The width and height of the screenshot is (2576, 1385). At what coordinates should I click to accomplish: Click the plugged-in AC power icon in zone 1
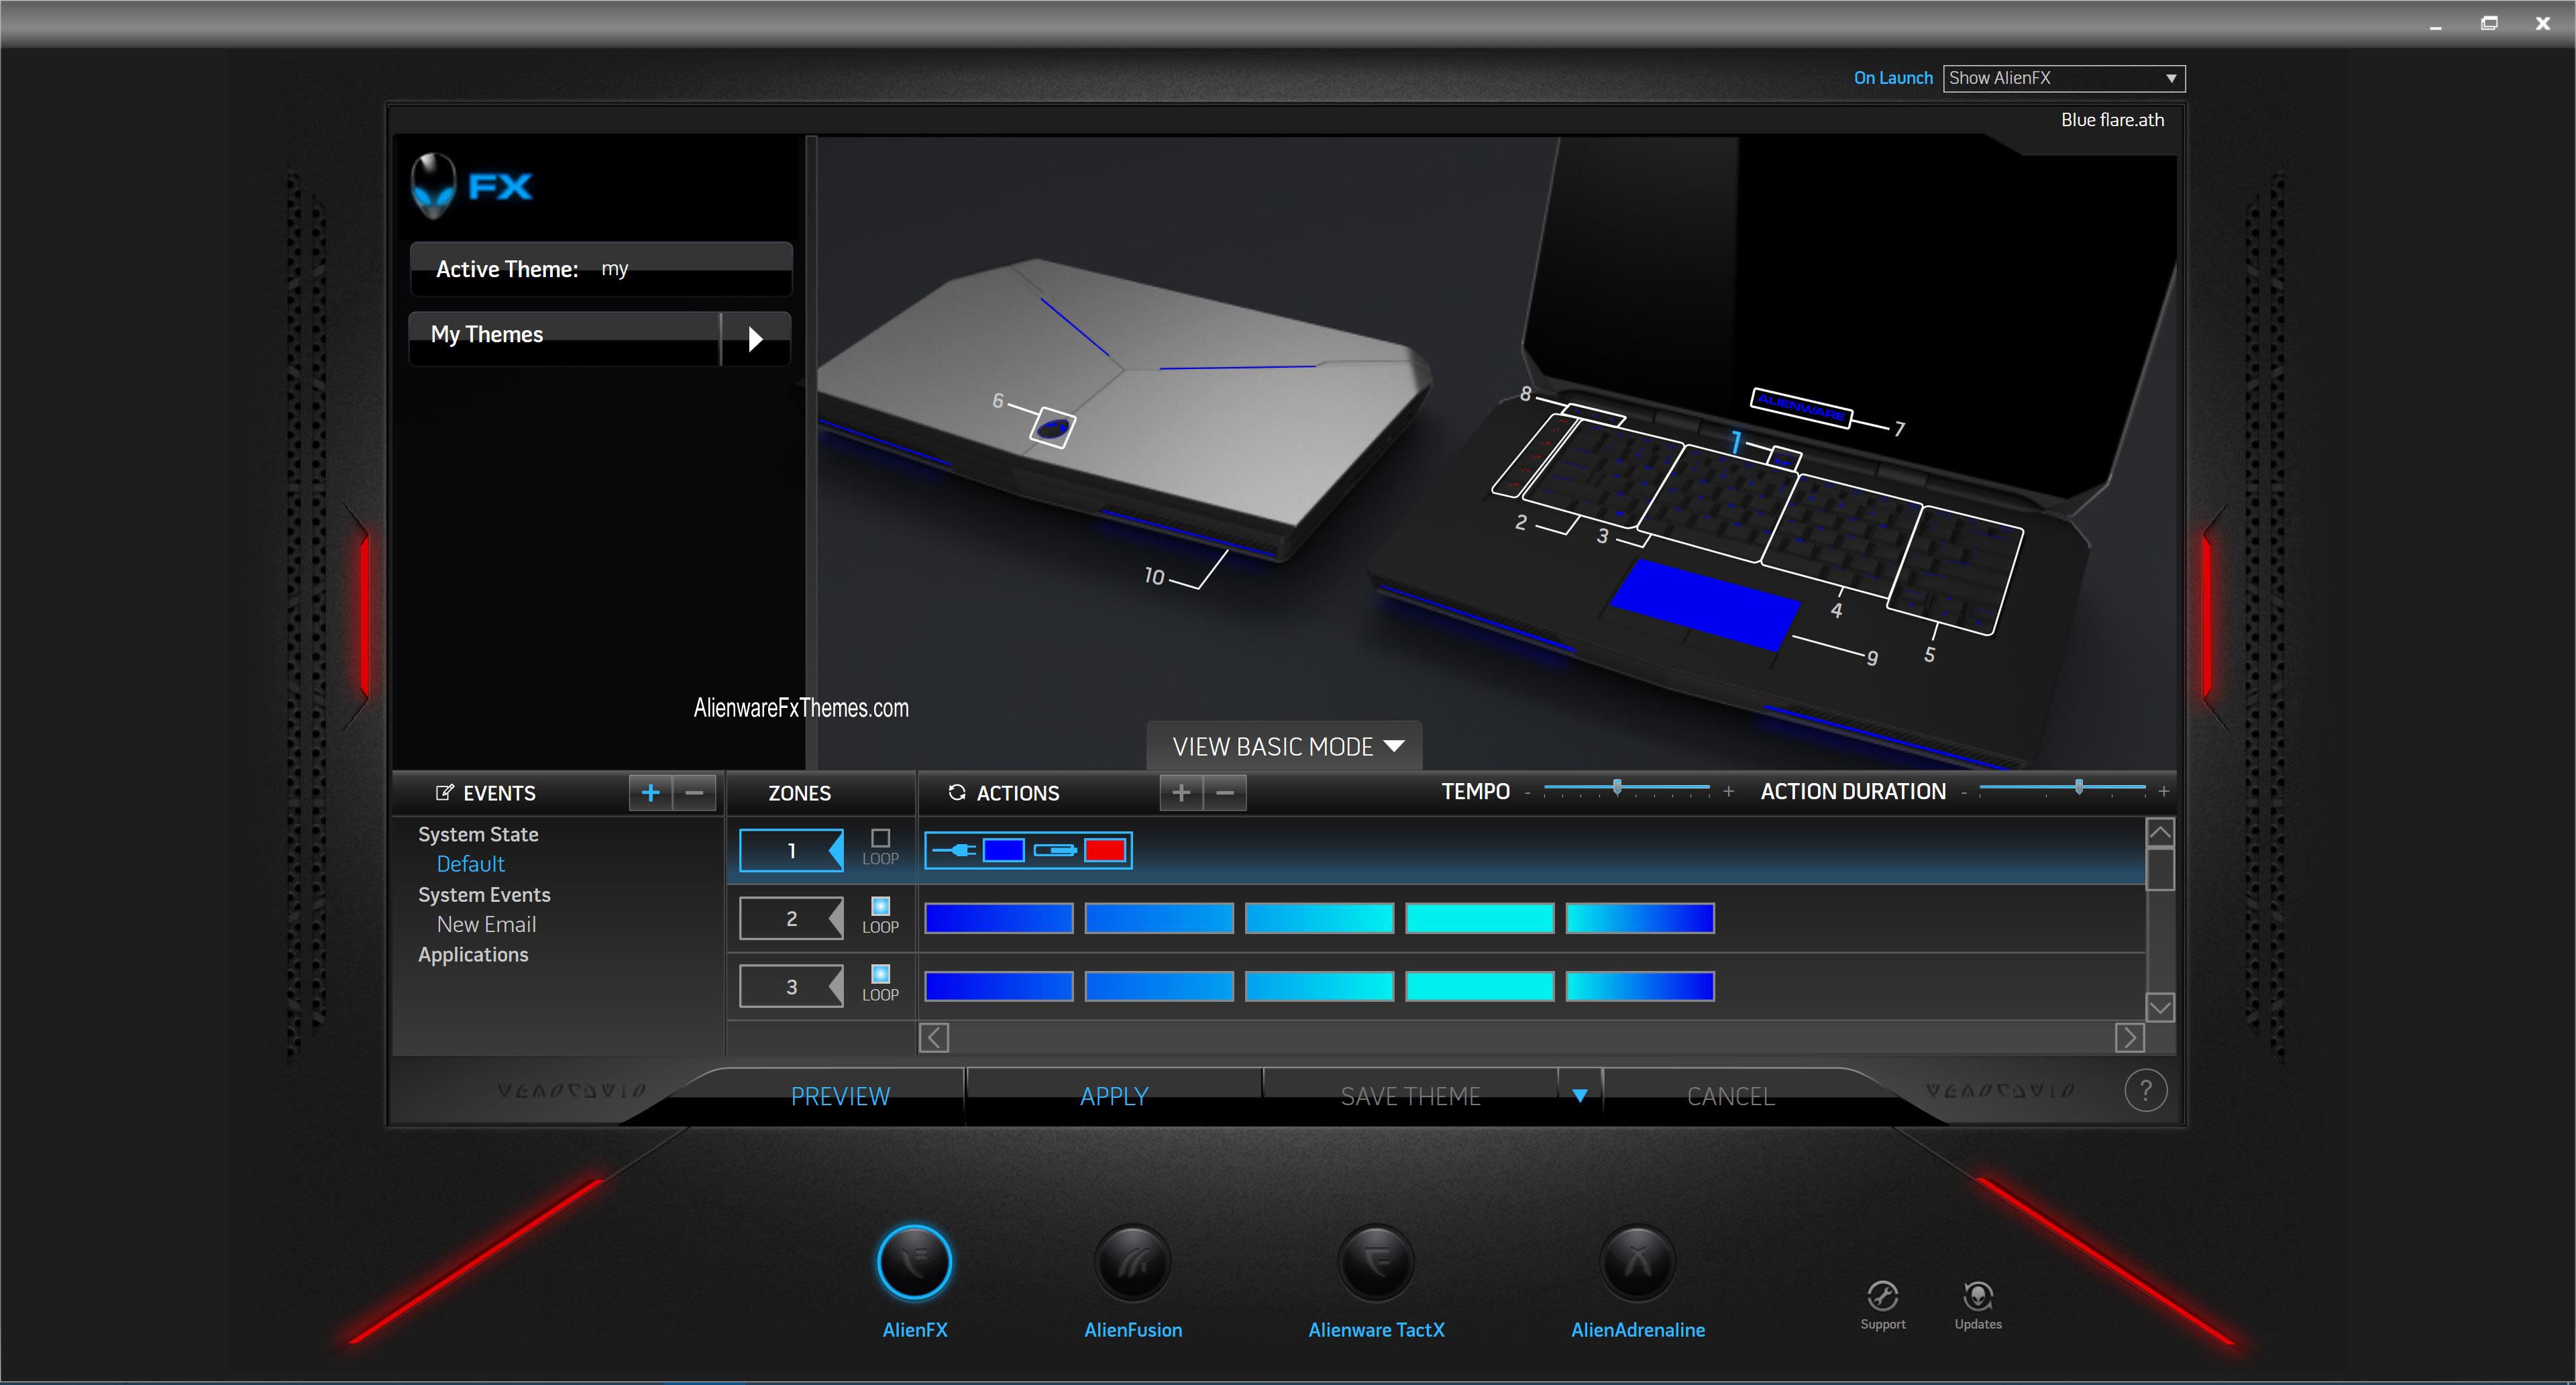(x=955, y=850)
